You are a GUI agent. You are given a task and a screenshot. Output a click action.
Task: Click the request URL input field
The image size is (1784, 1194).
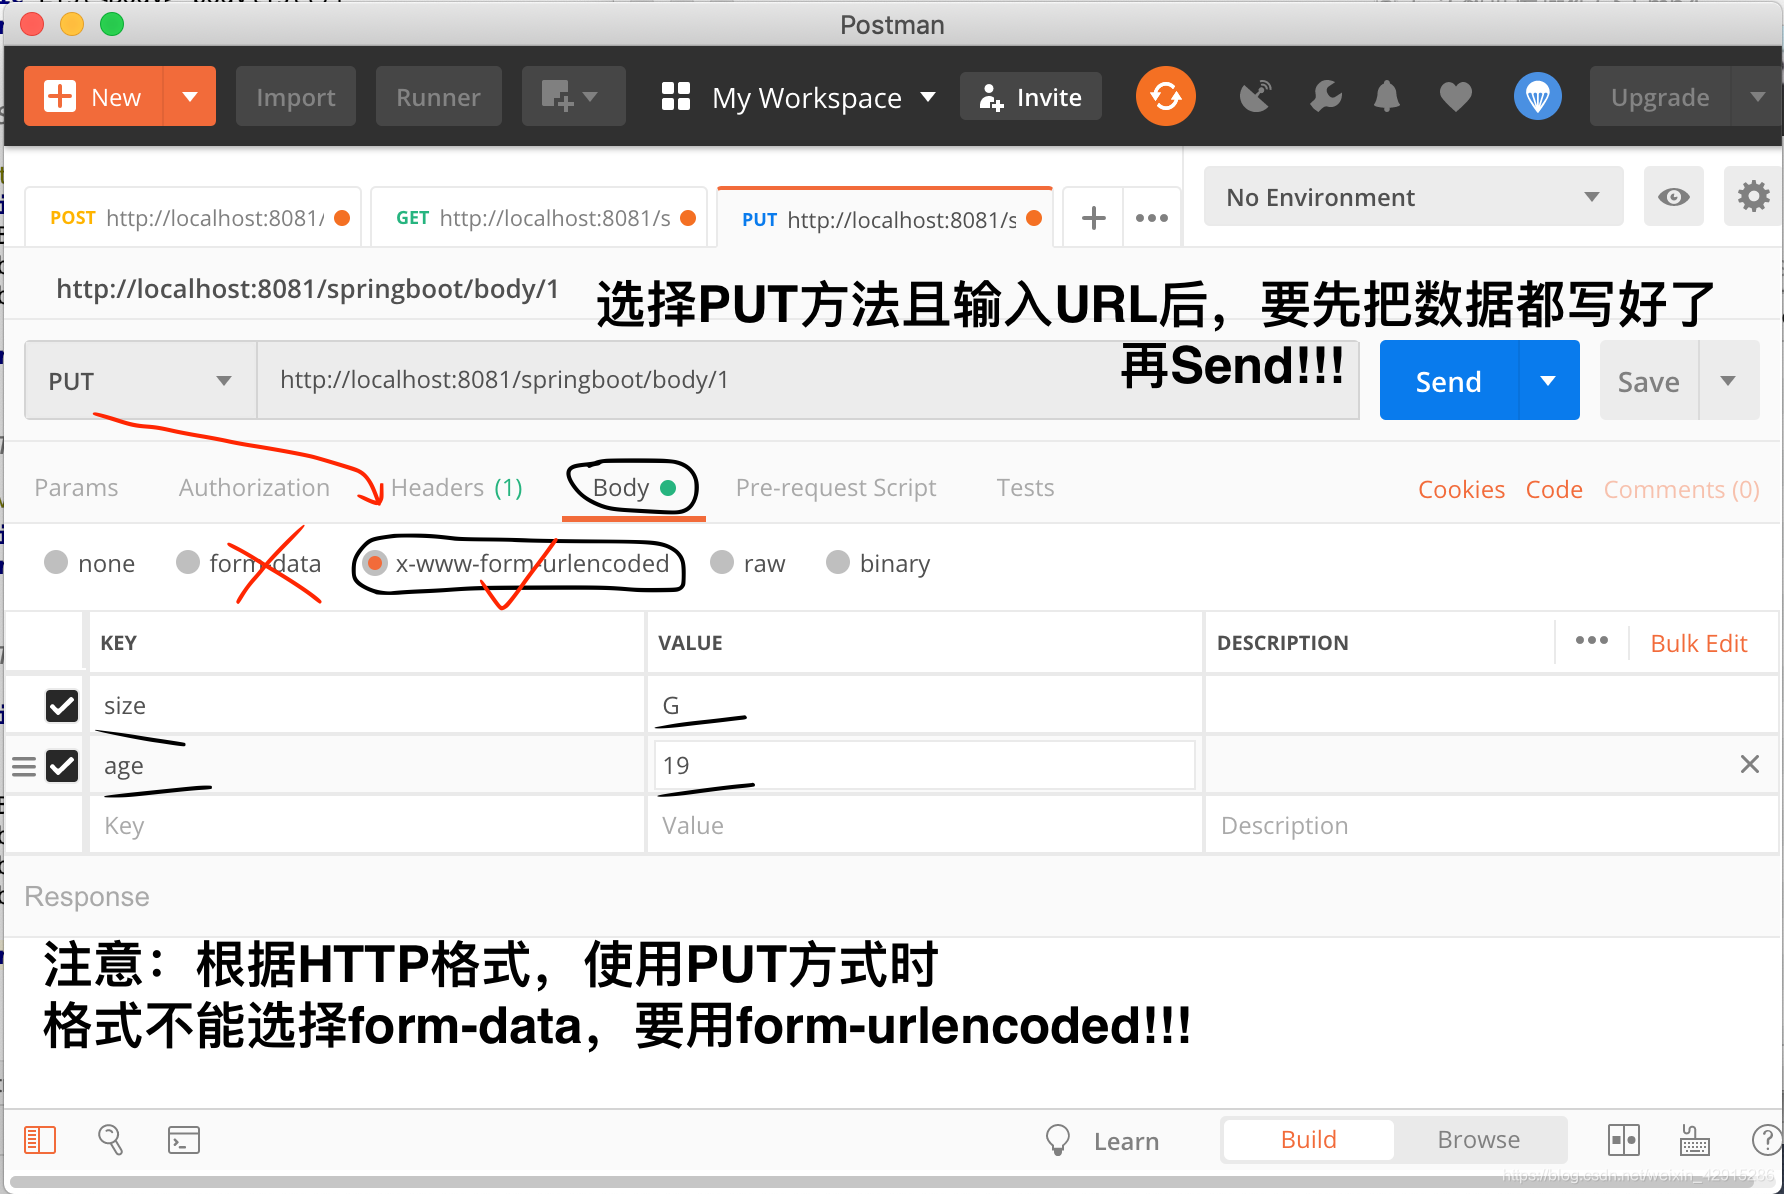point(807,380)
